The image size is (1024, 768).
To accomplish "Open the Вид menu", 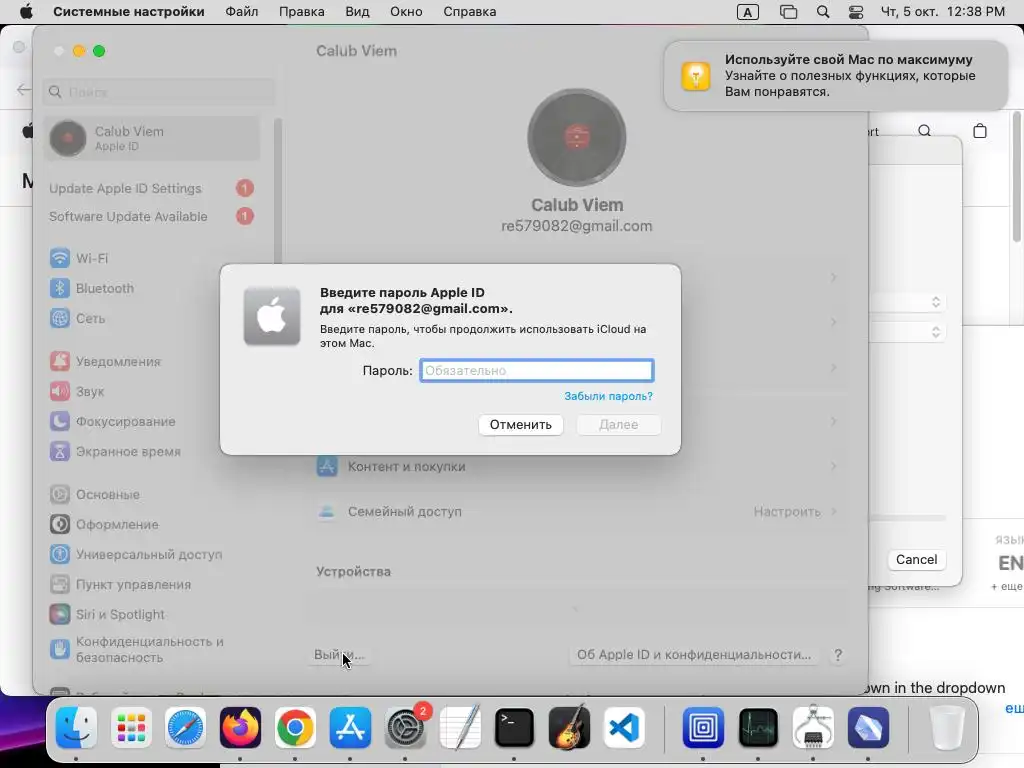I will coord(357,12).
